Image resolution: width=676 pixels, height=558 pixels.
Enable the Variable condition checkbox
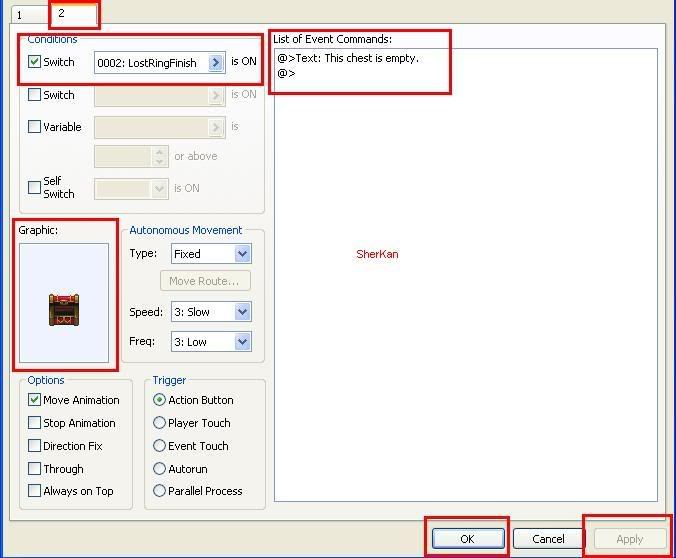[35, 127]
